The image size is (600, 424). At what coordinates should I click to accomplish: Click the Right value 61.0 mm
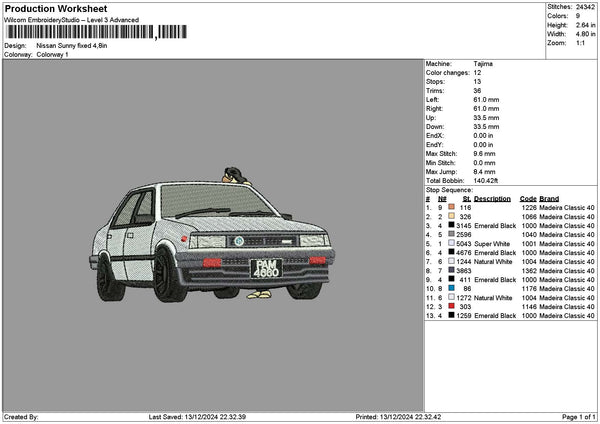(486, 109)
